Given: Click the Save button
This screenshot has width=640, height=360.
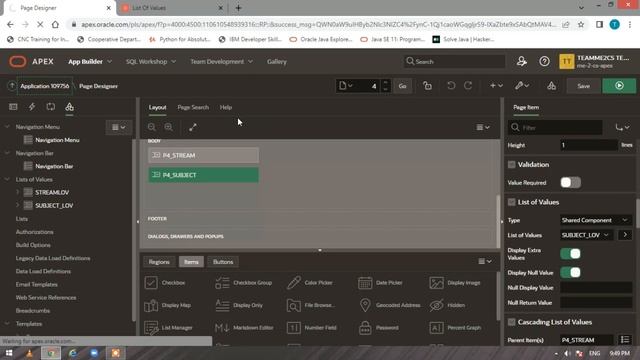Looking at the screenshot, I should [584, 86].
